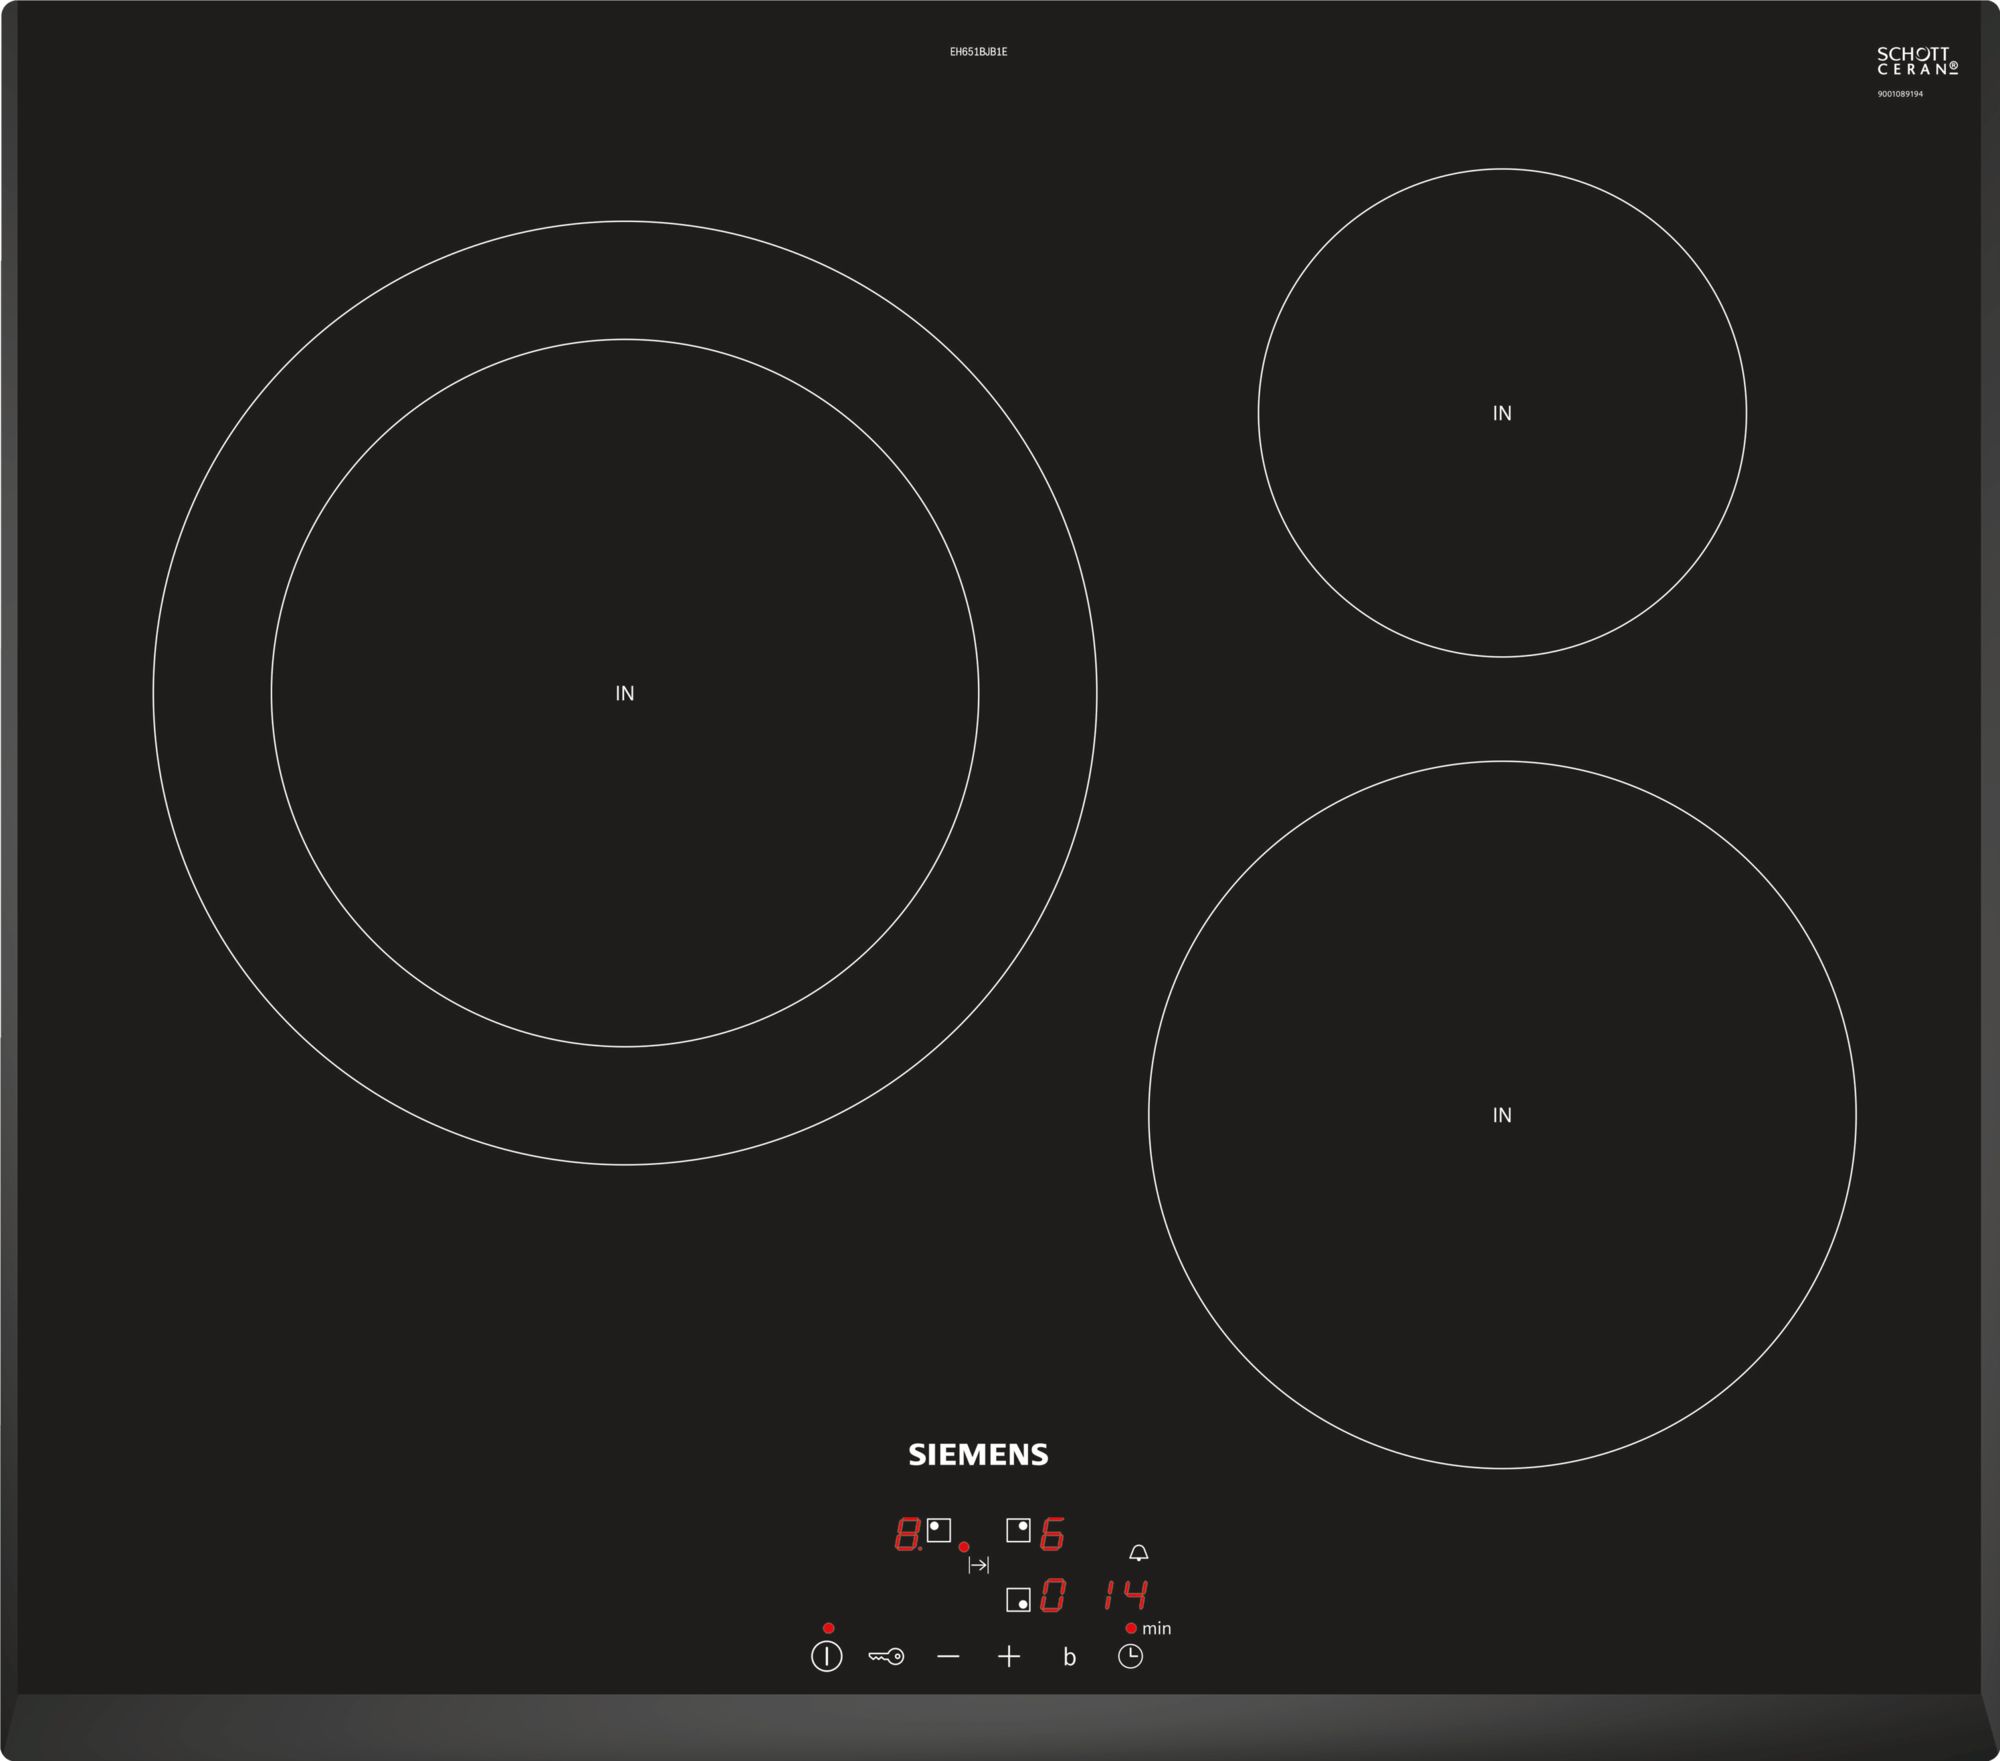This screenshot has width=2000, height=1761.
Task: Tap the red 6 power level display
Action: tap(1052, 1533)
